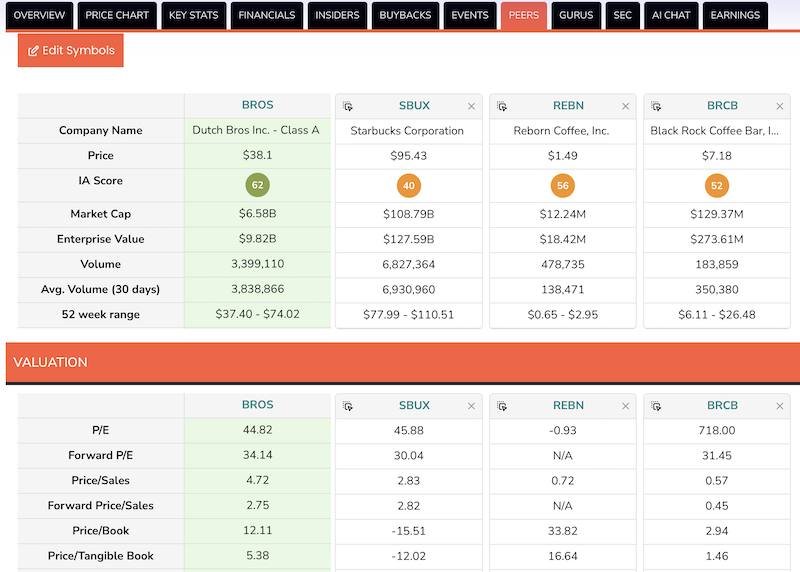Click the Edit Symbols button
The image size is (800, 572).
(71, 51)
